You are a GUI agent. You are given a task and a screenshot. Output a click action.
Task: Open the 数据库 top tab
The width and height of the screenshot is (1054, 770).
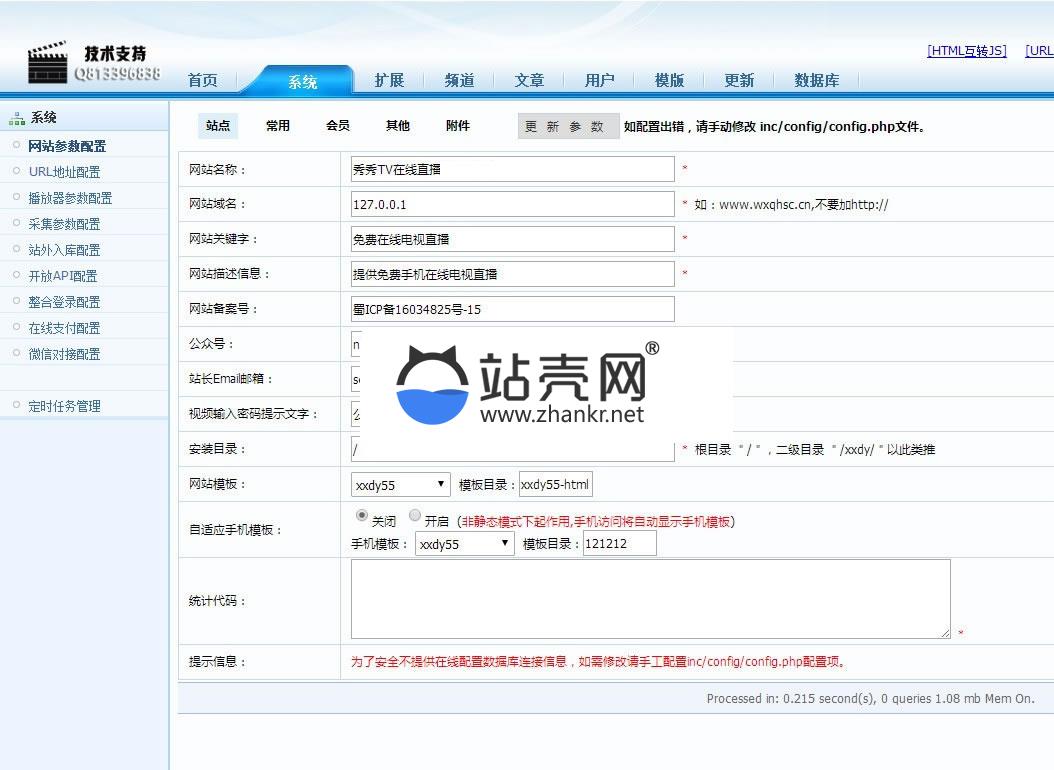point(816,81)
